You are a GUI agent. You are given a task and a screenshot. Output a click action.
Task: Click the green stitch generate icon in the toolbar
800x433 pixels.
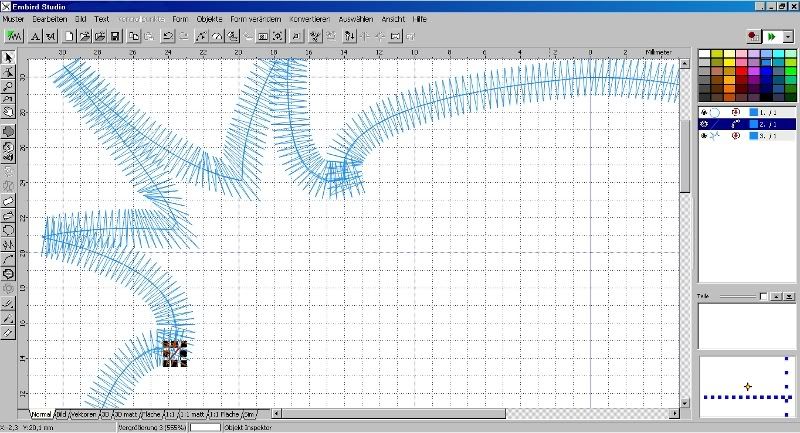coord(14,36)
